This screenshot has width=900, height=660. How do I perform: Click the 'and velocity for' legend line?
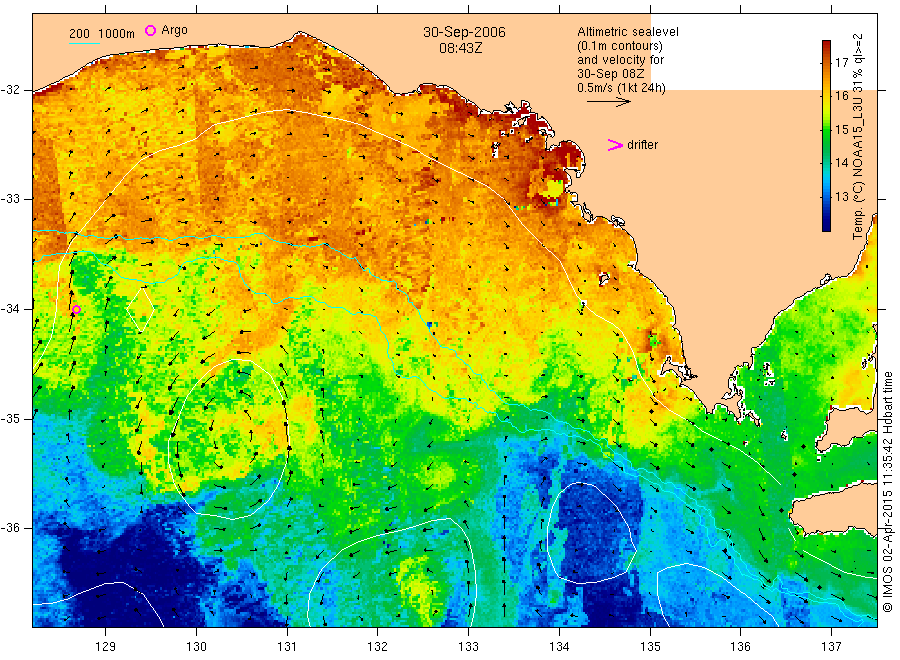(x=620, y=60)
